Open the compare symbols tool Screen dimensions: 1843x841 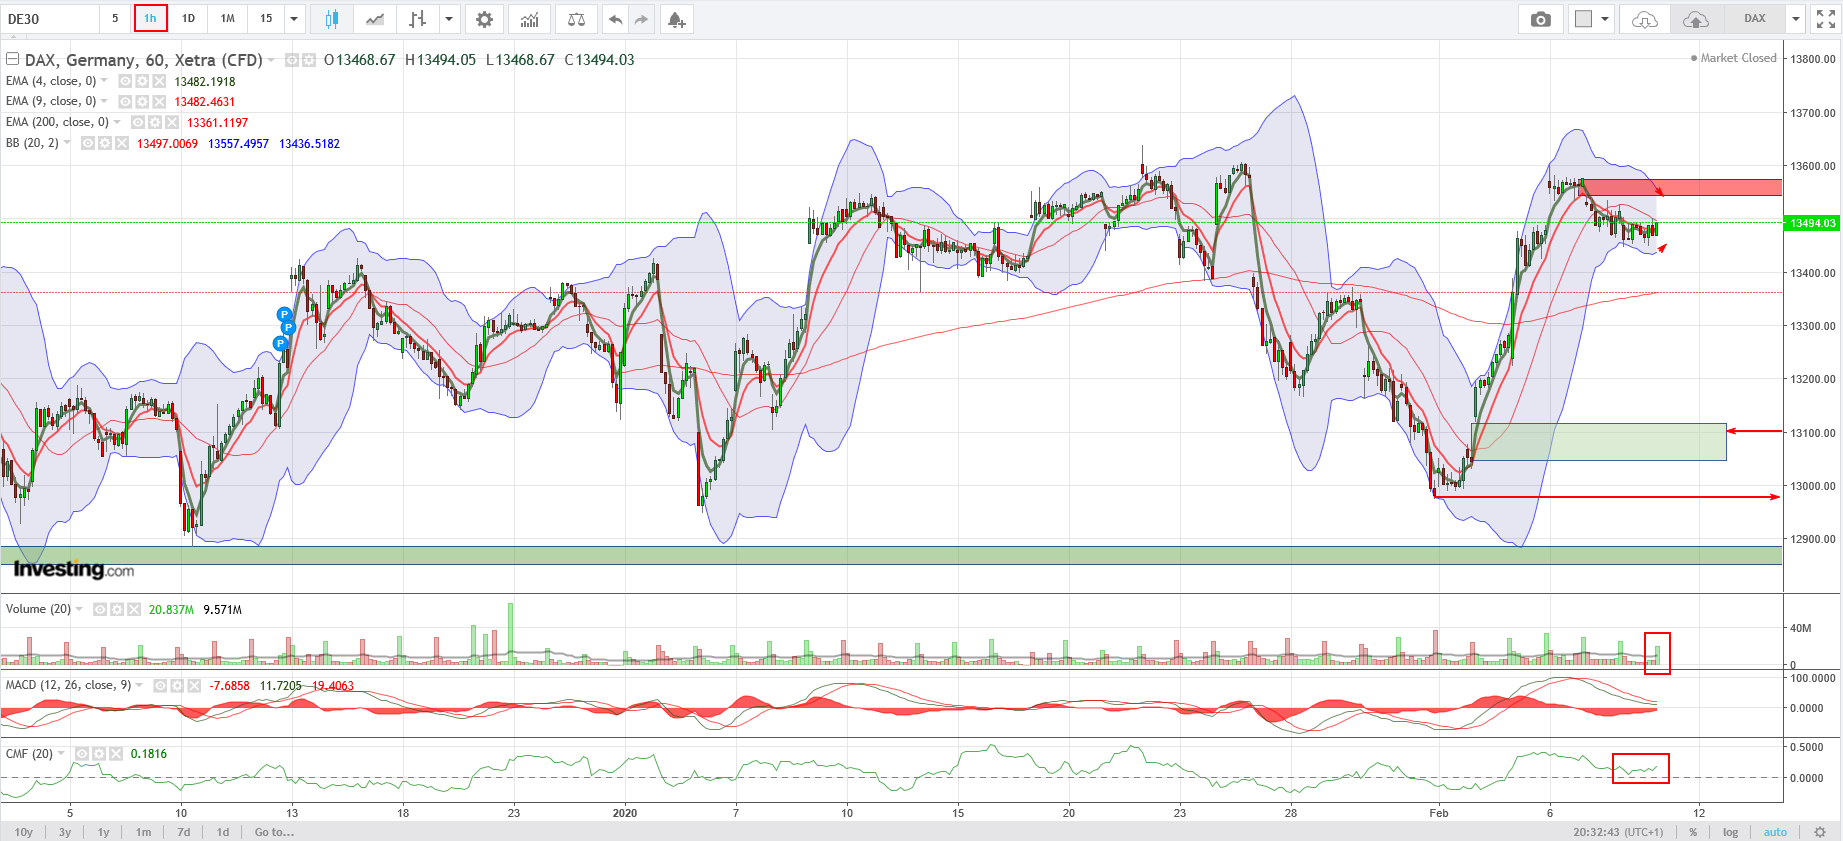coord(576,19)
